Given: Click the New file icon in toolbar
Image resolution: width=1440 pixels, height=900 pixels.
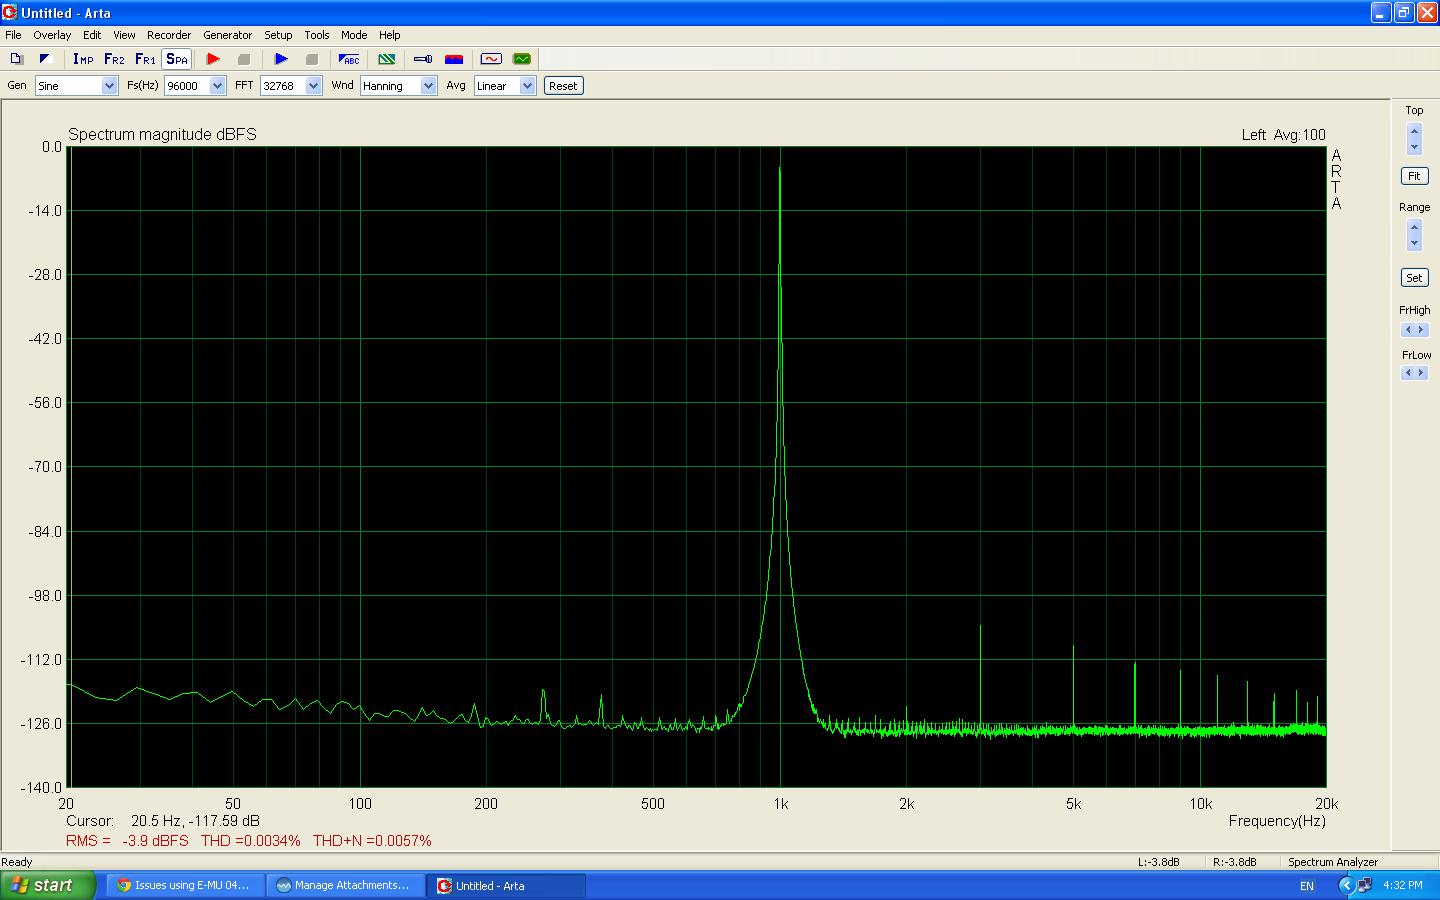Looking at the screenshot, I should [x=16, y=59].
